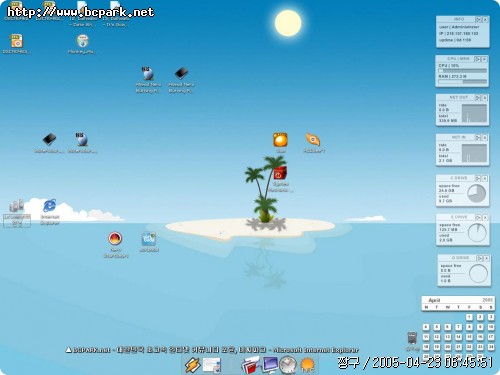Click the IP address line in INFO

(458, 33)
